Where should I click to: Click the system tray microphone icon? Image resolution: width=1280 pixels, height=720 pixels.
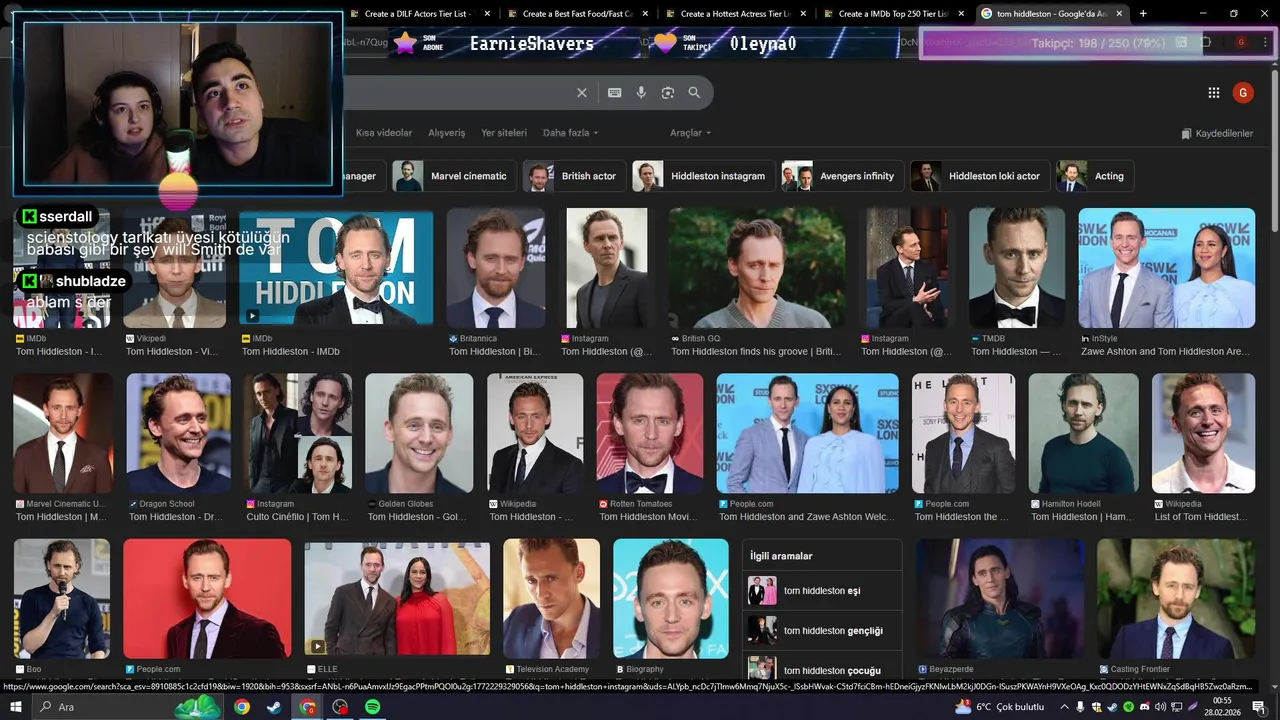(1081, 707)
